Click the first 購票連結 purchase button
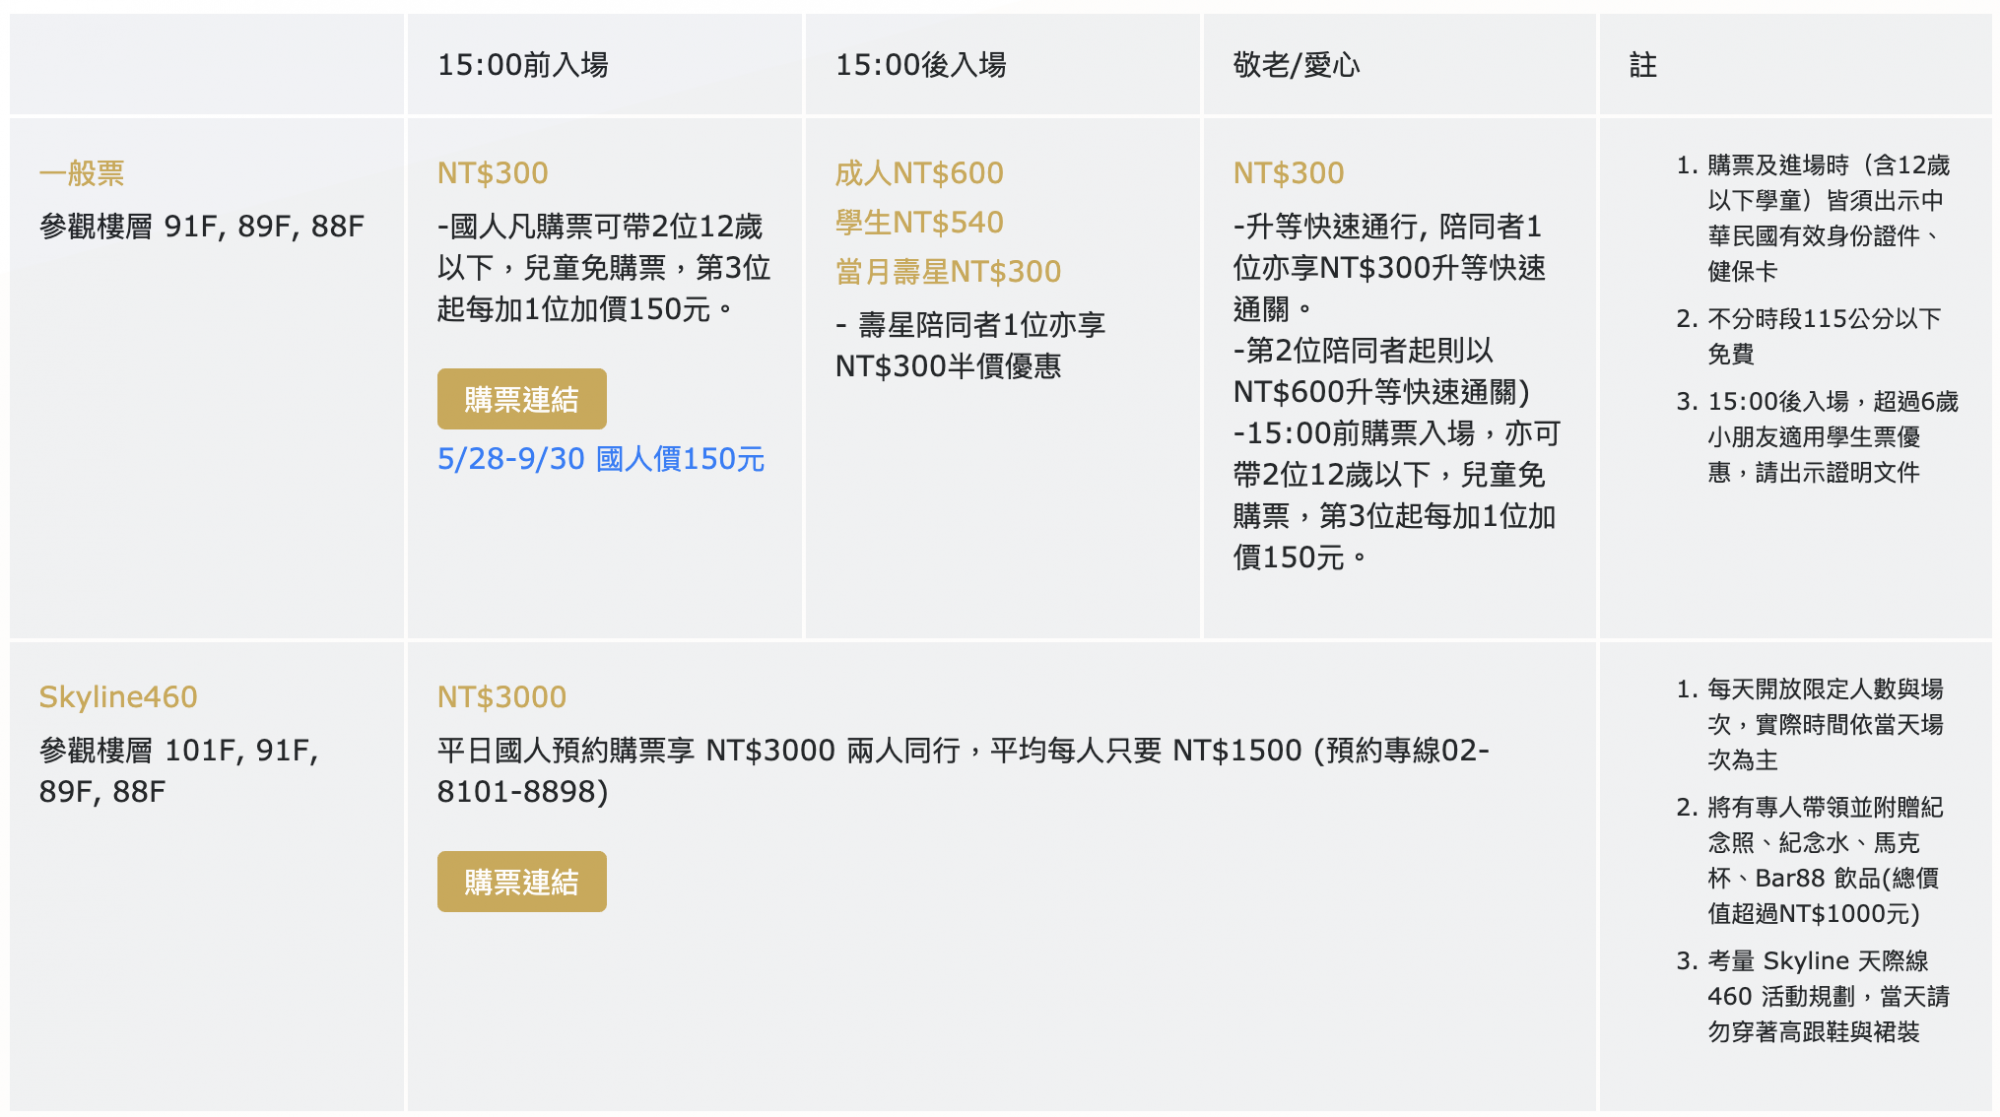2000x1117 pixels. (521, 398)
